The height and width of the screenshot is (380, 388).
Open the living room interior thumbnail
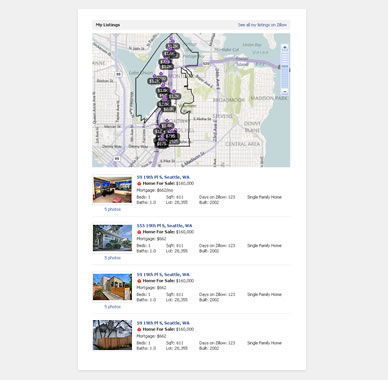[113, 190]
